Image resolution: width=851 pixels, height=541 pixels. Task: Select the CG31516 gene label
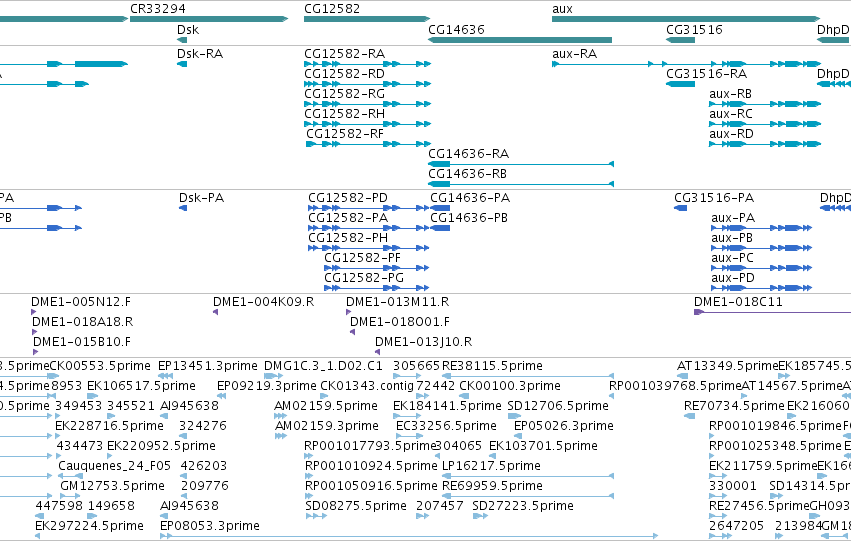pyautogui.click(x=694, y=30)
